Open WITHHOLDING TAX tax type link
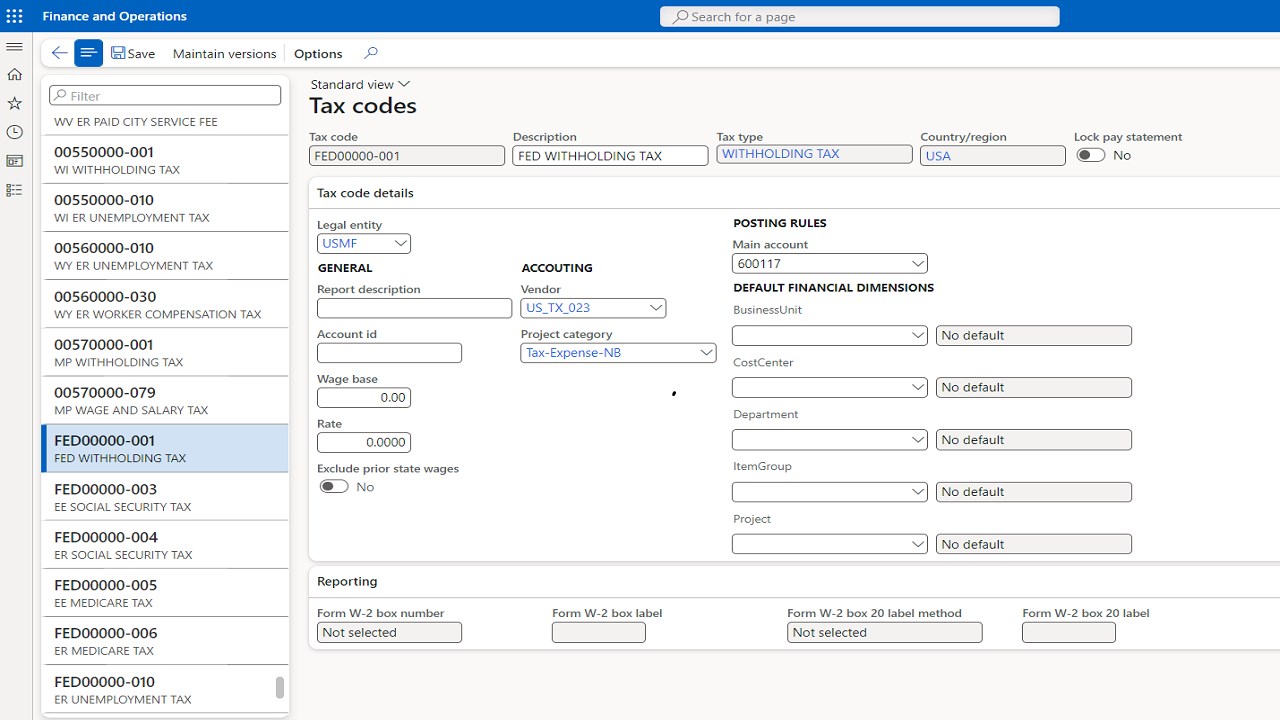 [780, 154]
